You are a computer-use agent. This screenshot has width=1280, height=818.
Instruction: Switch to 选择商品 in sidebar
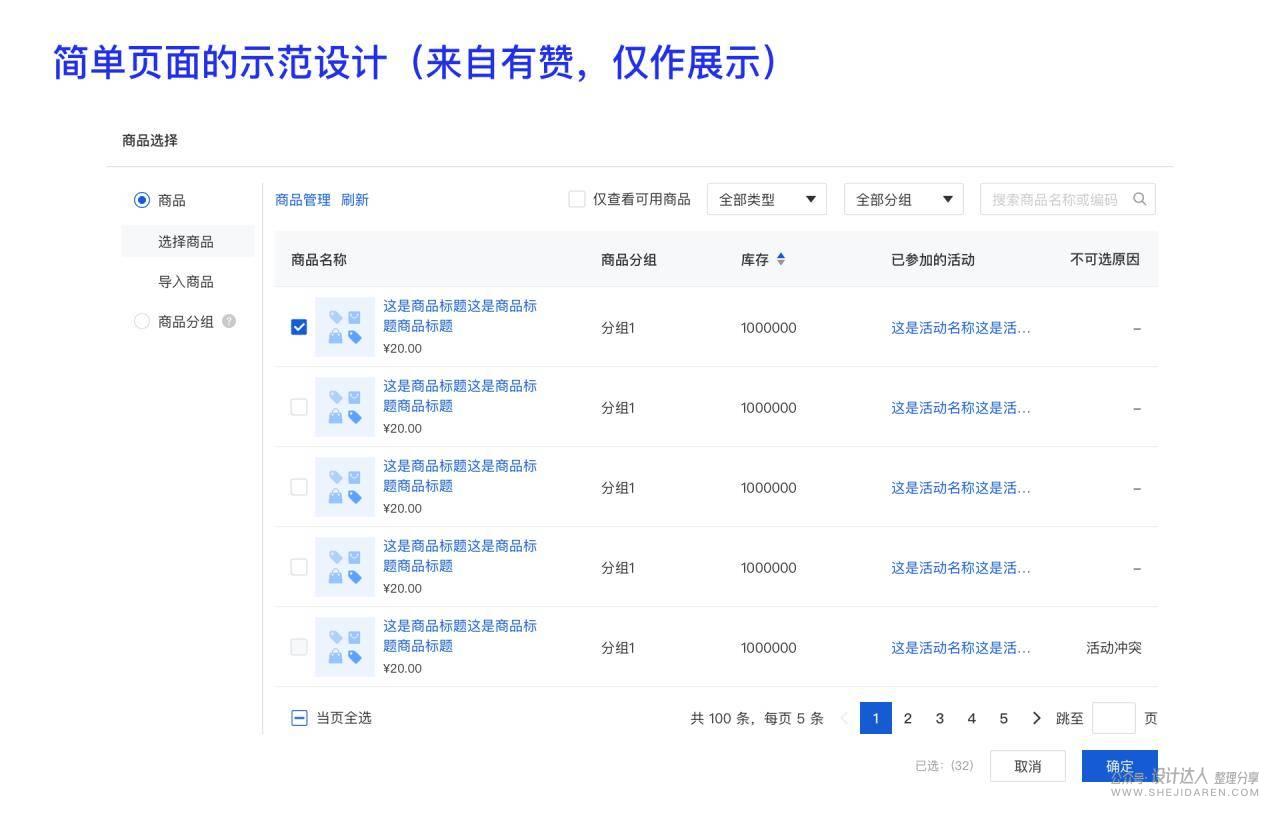click(x=187, y=241)
